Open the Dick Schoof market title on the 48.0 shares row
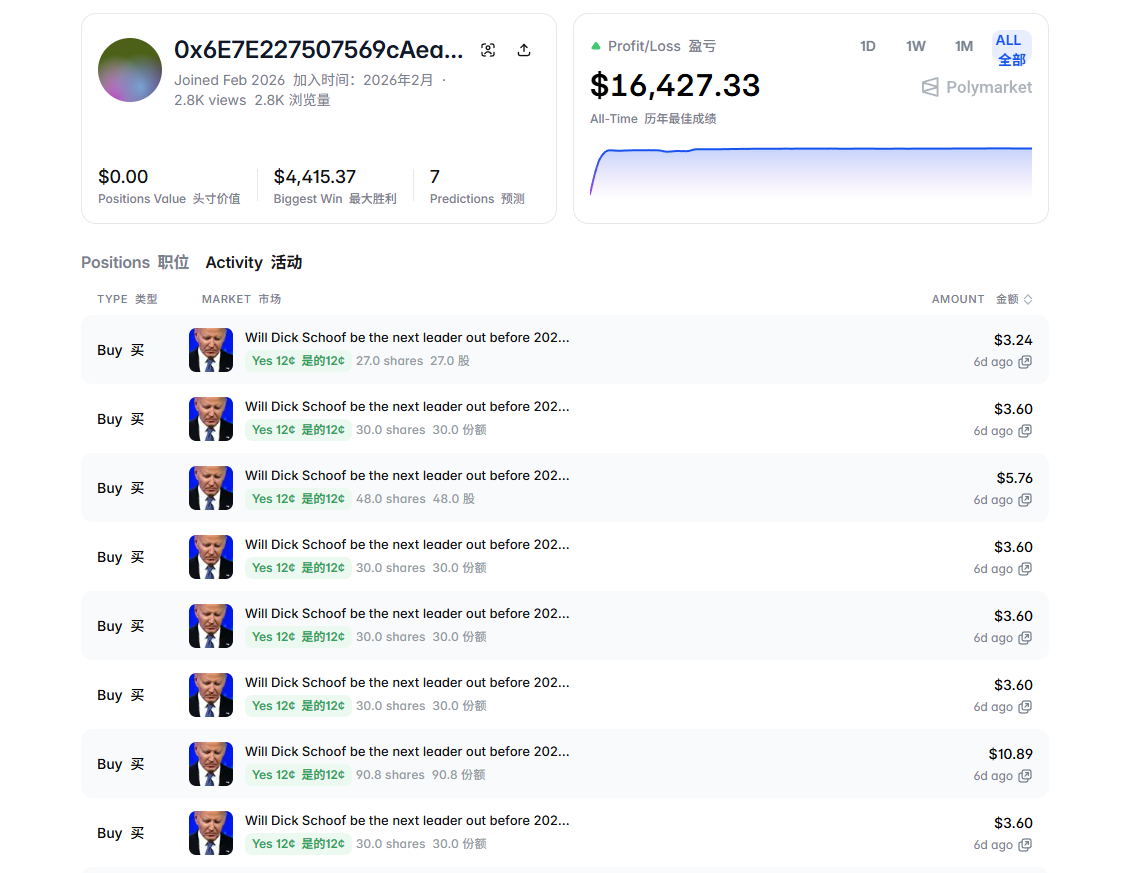1134x873 pixels. click(x=407, y=476)
